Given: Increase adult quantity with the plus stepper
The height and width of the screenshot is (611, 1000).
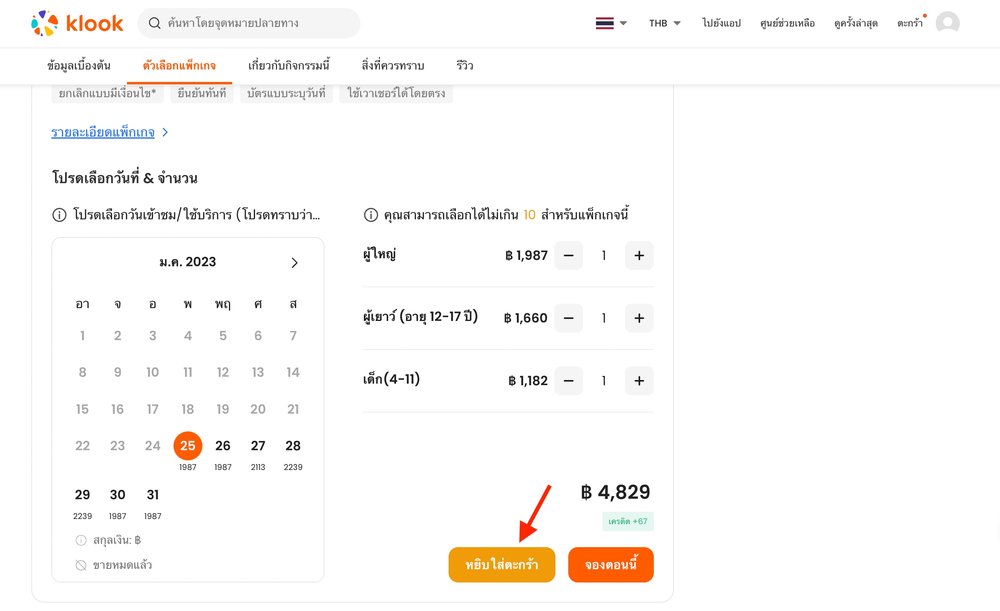Looking at the screenshot, I should pos(638,255).
